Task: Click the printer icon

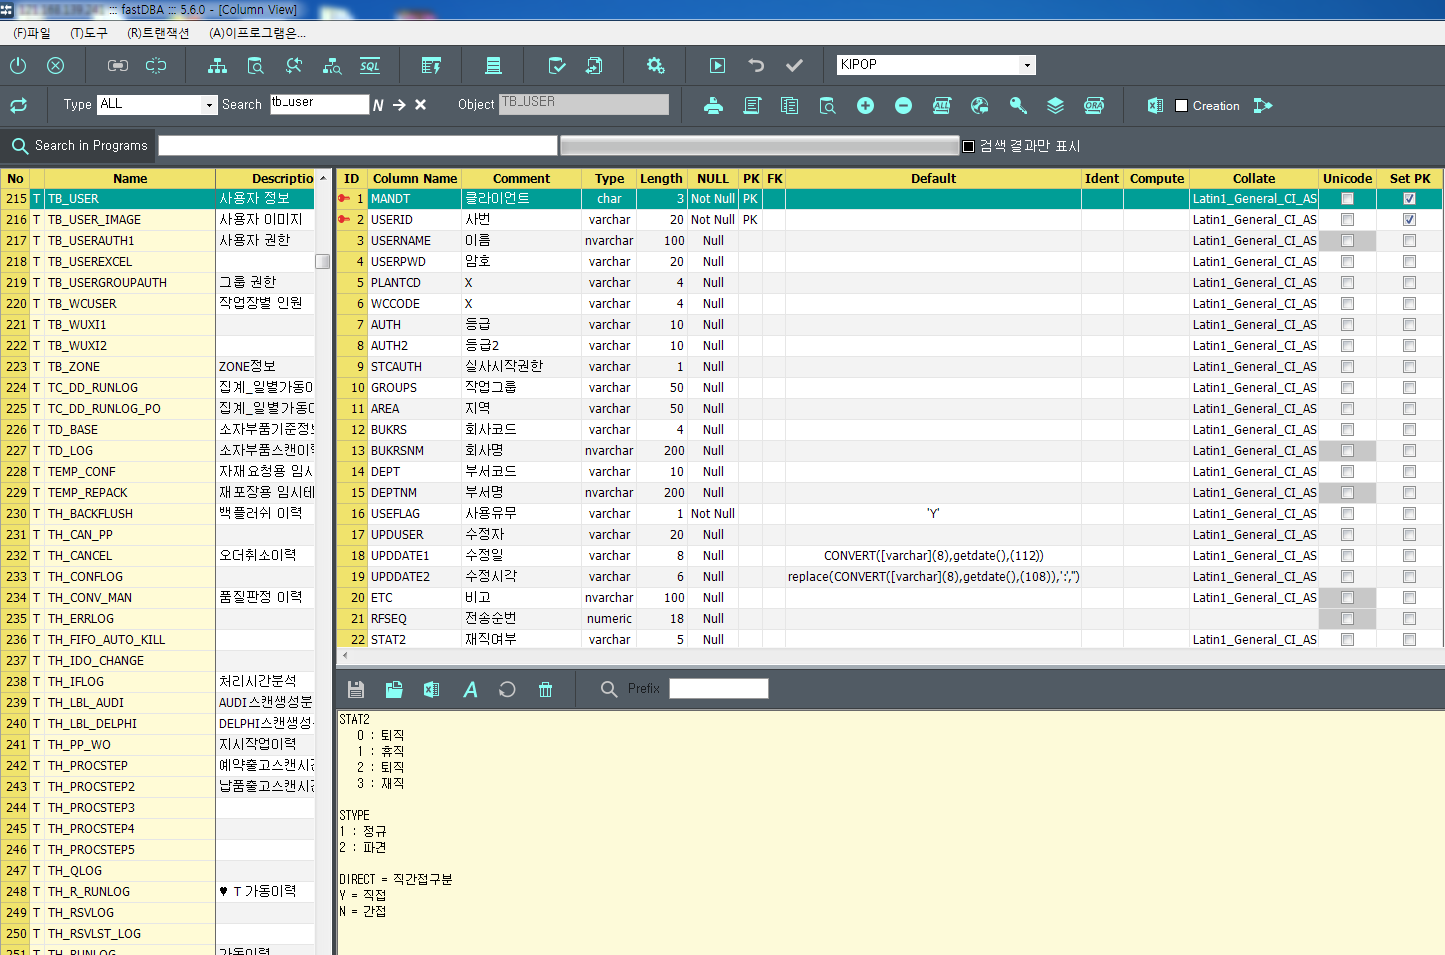Action: 713,105
